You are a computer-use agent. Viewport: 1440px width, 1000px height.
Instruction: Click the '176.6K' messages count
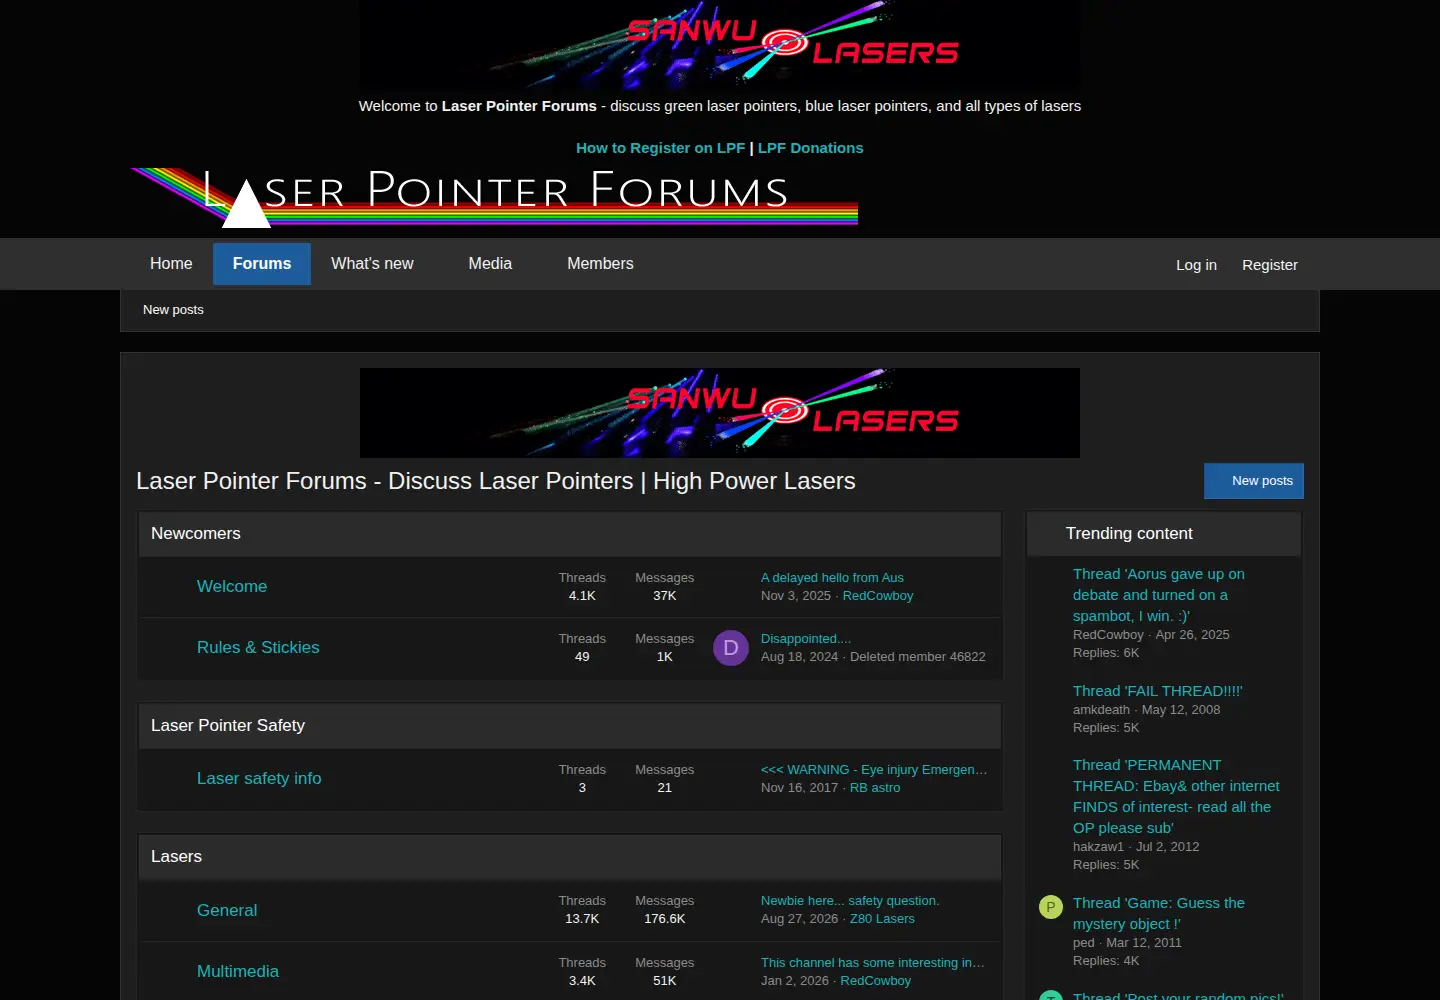coord(665,919)
